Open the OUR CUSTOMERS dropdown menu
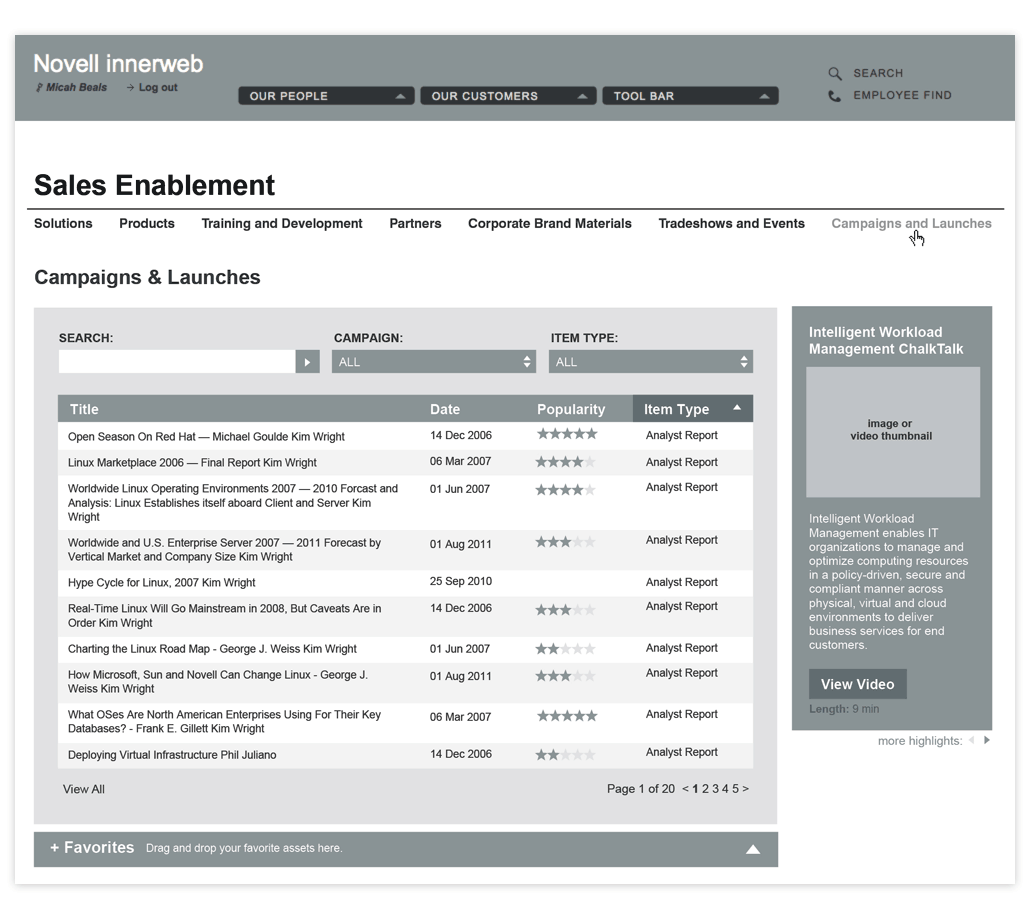1029x920 pixels. point(509,96)
